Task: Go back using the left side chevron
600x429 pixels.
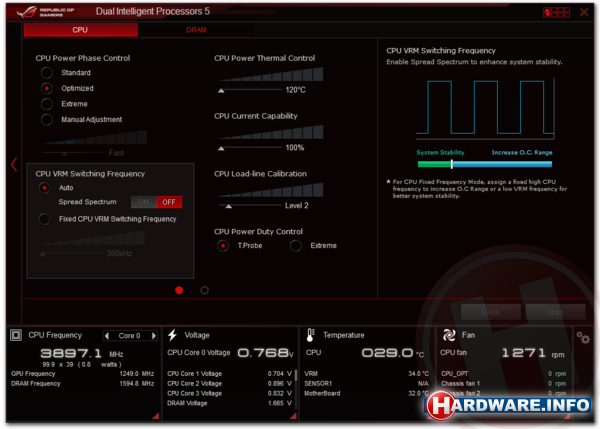Action: pos(14,164)
